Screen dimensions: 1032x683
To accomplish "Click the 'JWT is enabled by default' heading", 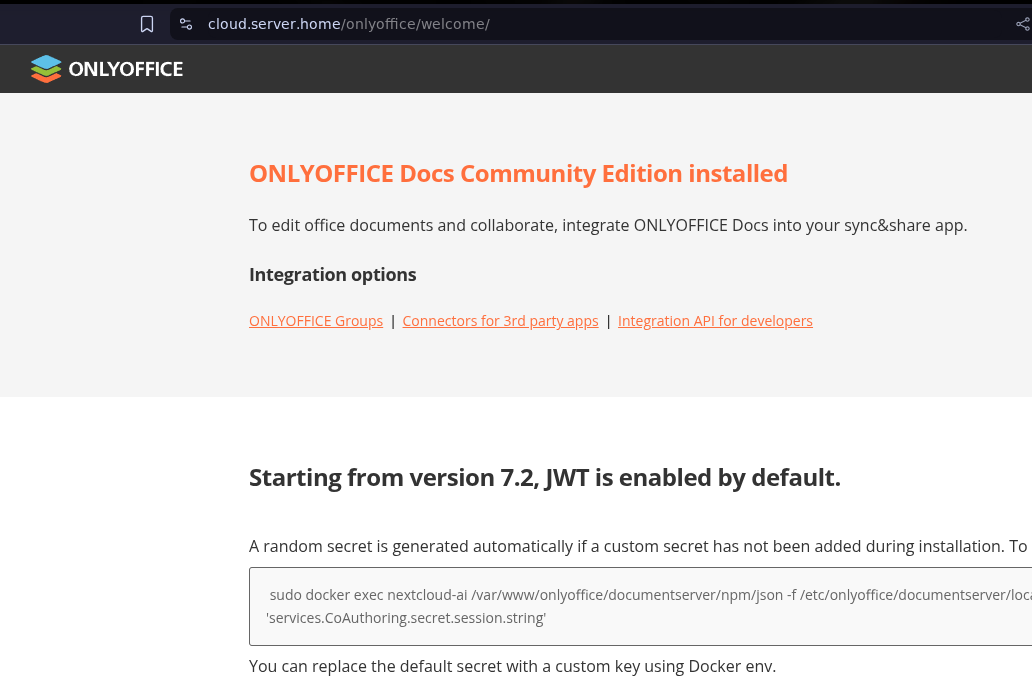I will [x=544, y=478].
